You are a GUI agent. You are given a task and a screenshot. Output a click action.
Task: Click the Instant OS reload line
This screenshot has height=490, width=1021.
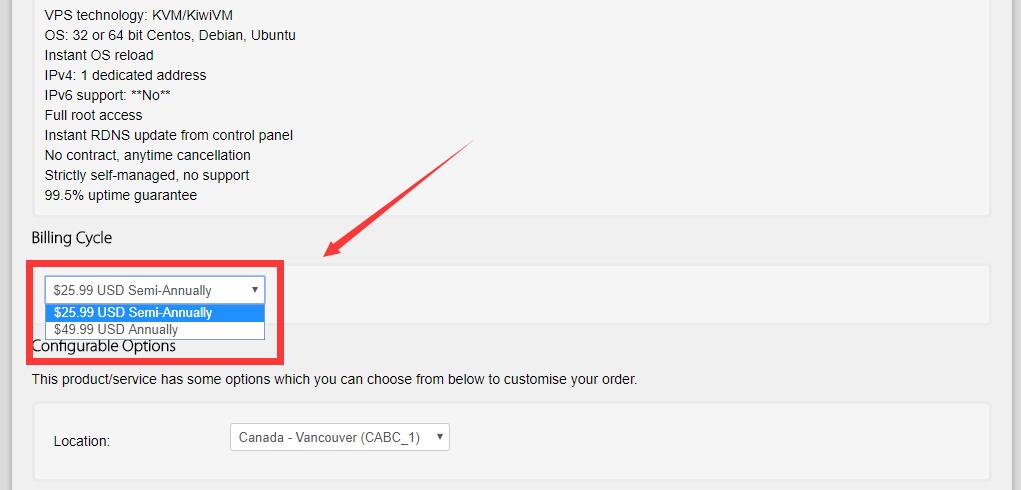(99, 55)
